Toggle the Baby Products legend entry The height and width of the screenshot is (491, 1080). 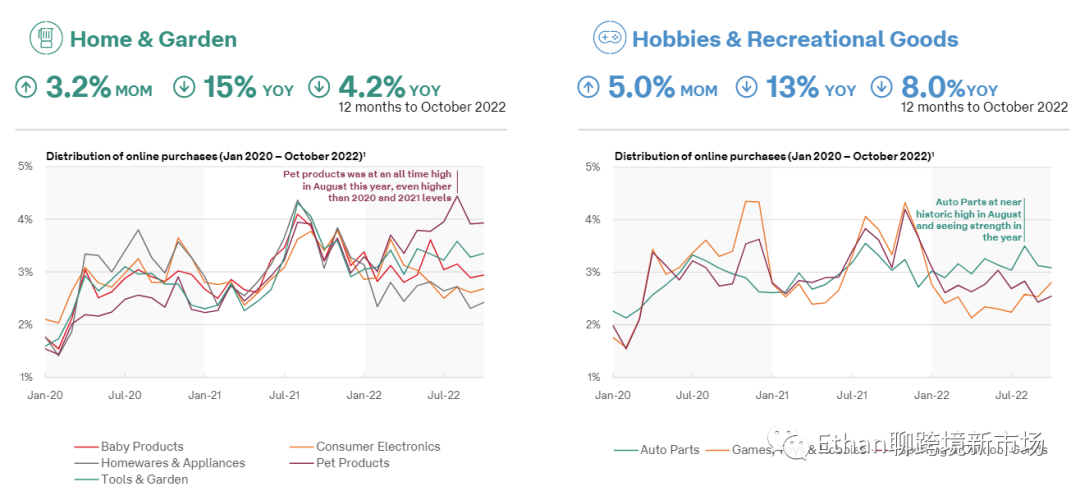tap(142, 447)
